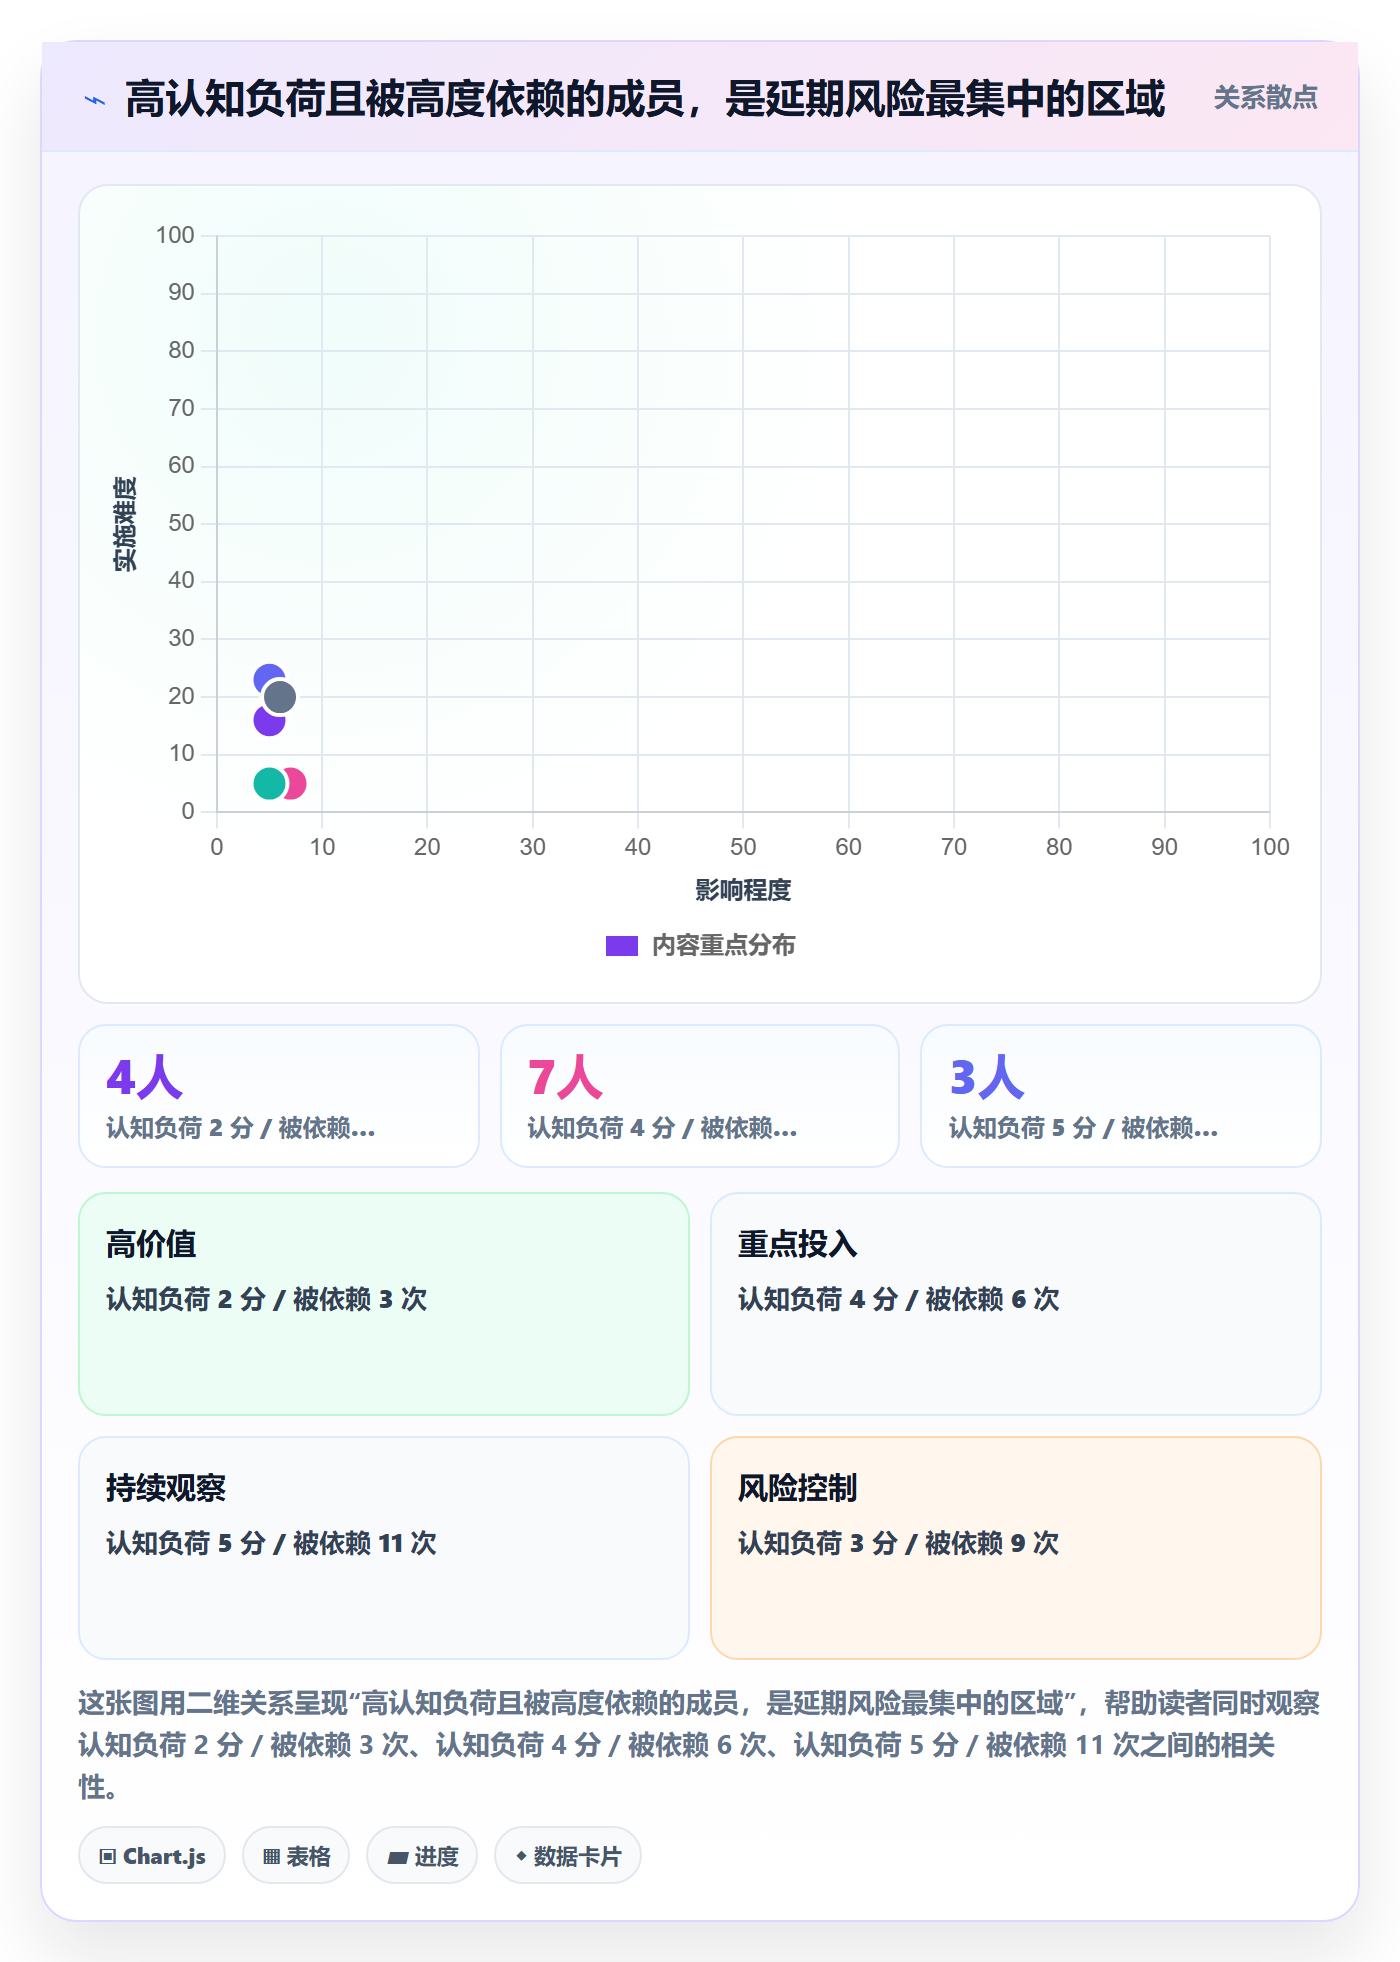This screenshot has height=1962, width=1400.
Task: Click the 关系散点 label in header
Action: point(1265,98)
